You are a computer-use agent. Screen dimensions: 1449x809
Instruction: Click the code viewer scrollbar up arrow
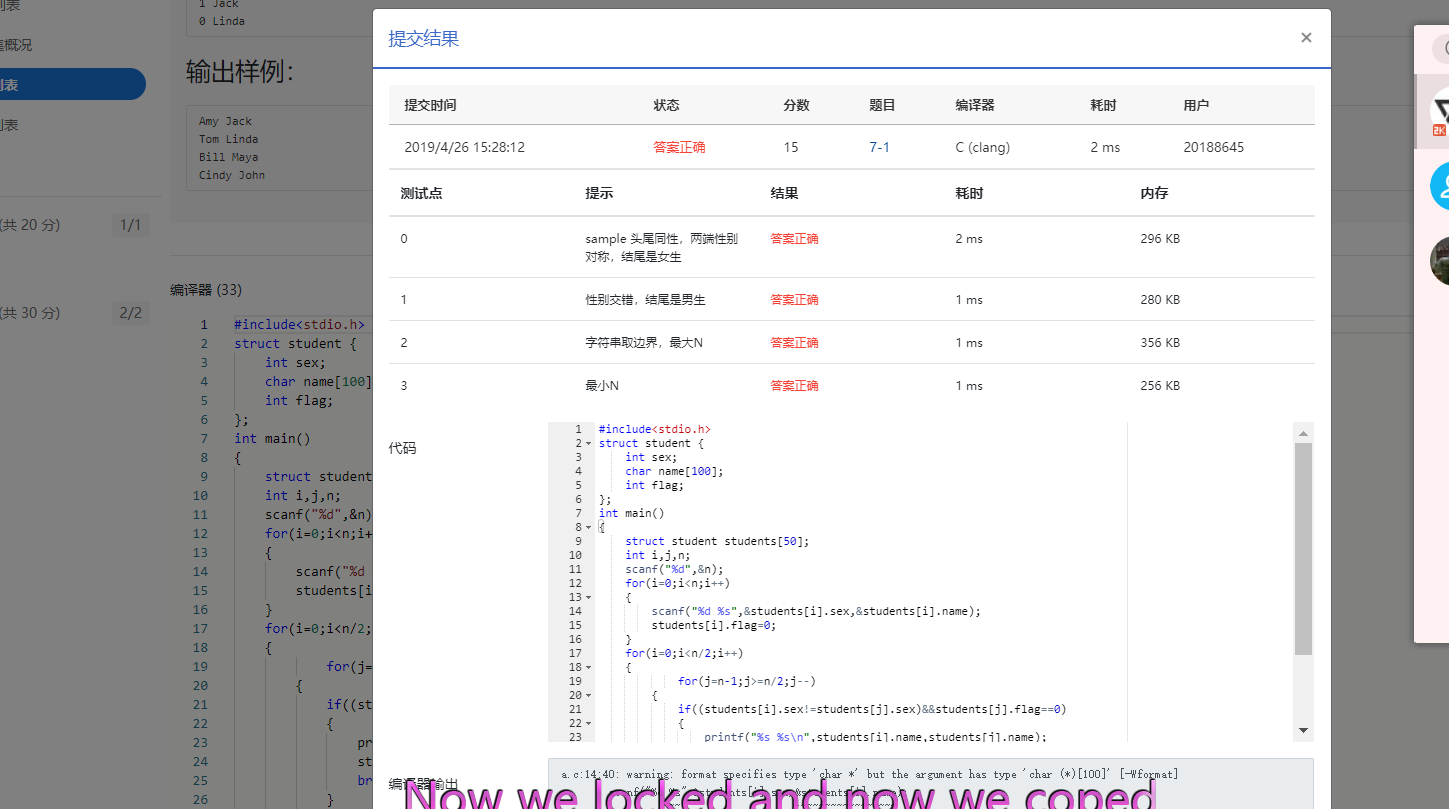[x=1303, y=433]
